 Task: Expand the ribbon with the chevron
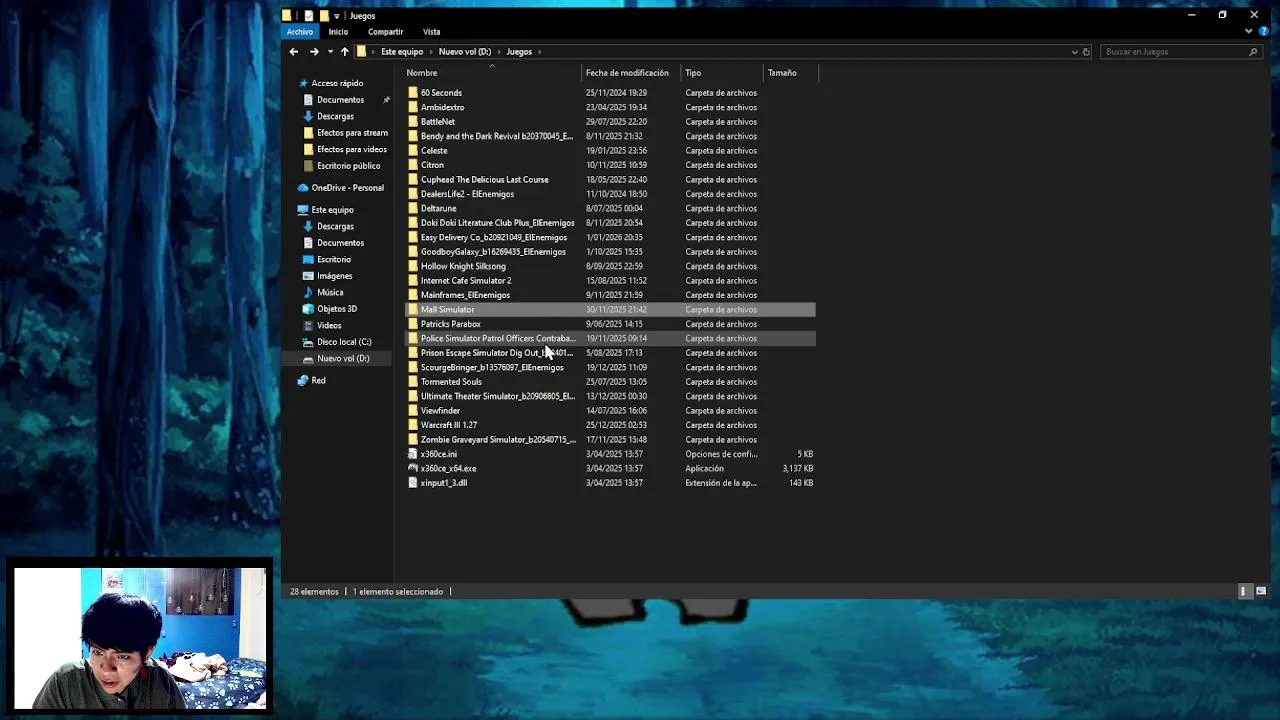[x=1249, y=31]
